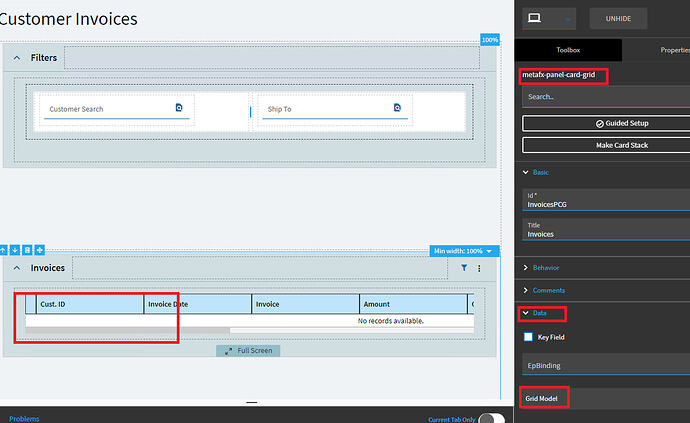Click the Amount column header
The height and width of the screenshot is (423, 690).
413,304
